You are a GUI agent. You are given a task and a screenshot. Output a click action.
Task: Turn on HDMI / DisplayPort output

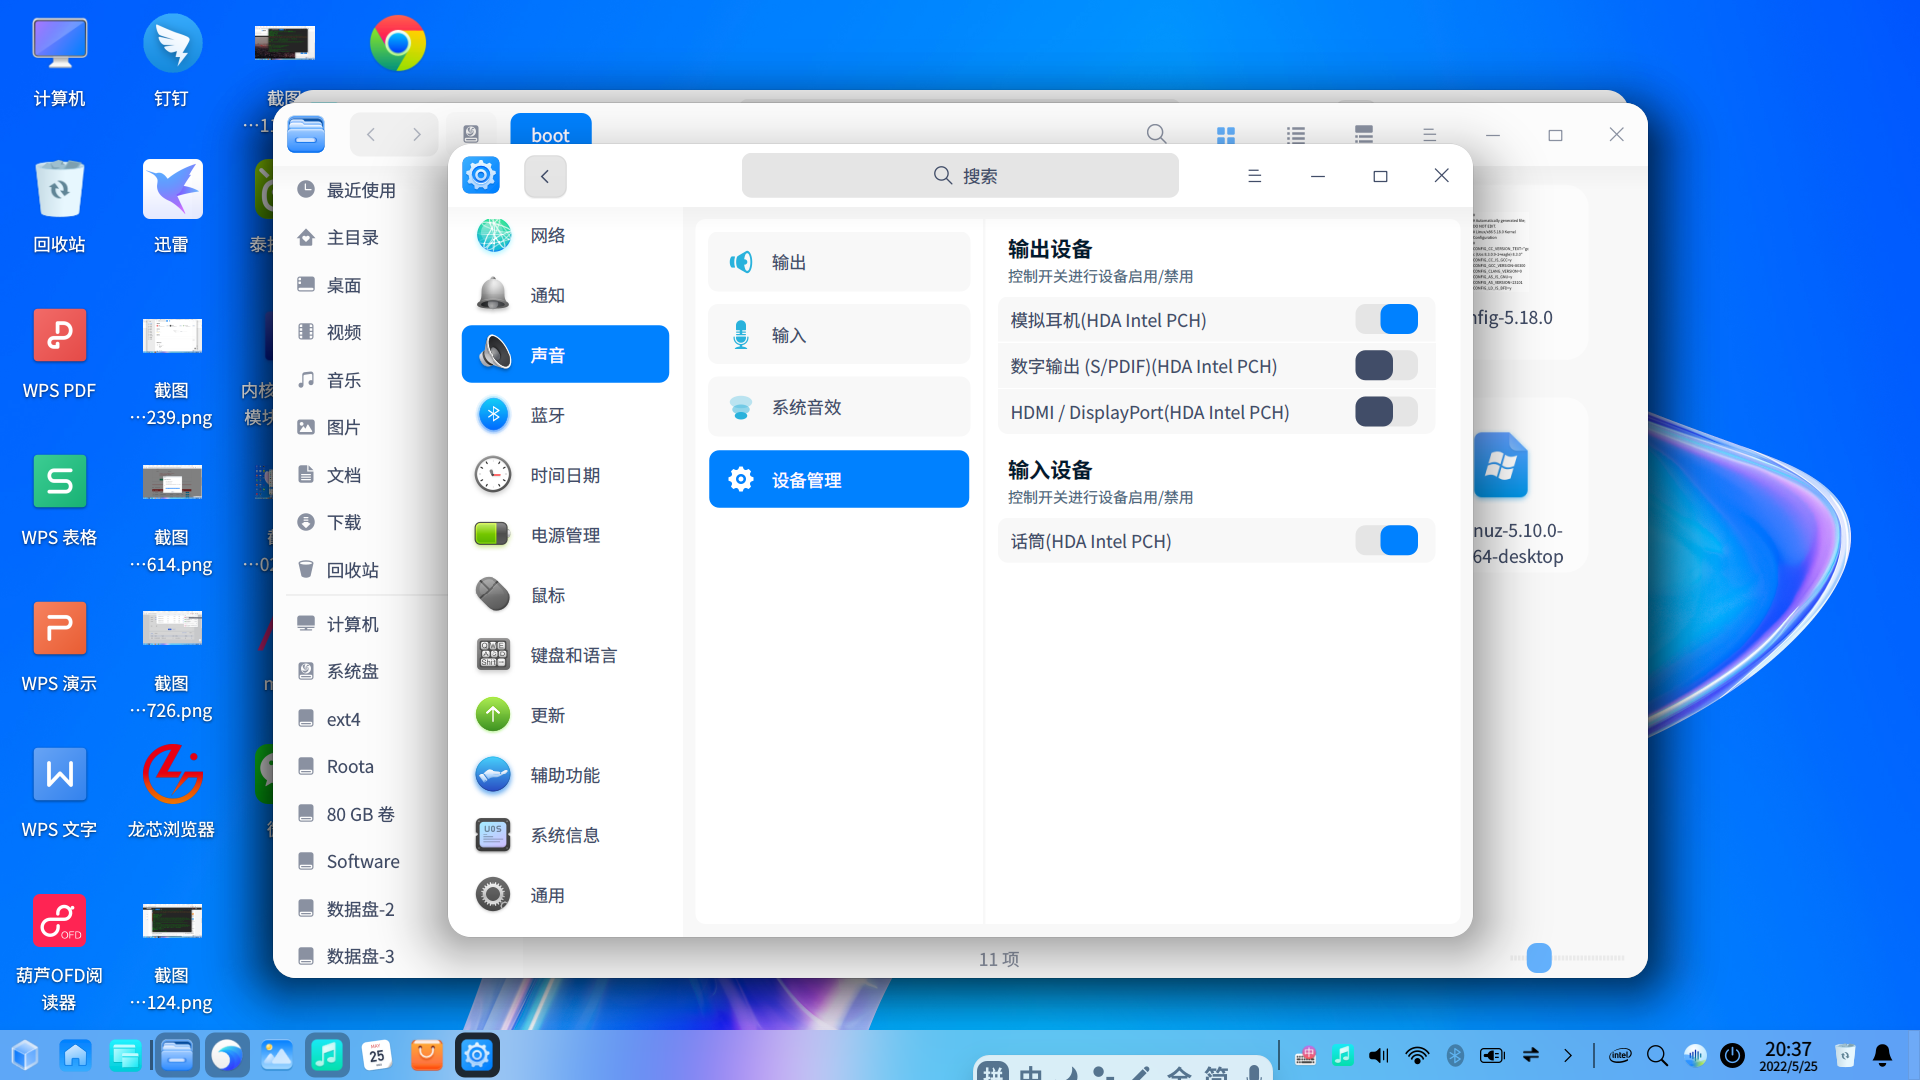pyautogui.click(x=1385, y=411)
